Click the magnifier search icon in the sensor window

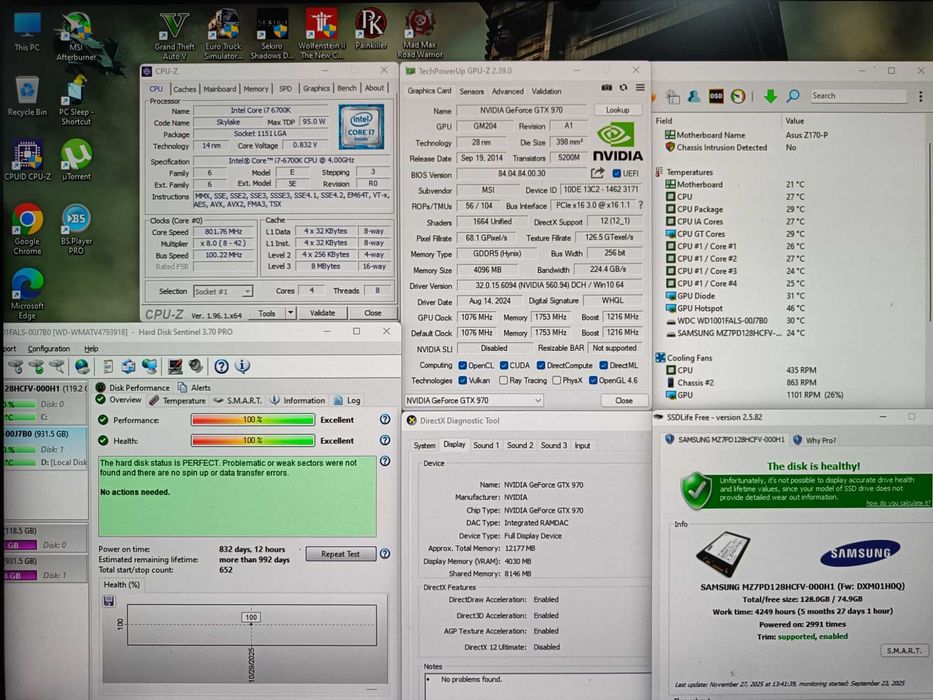793,96
